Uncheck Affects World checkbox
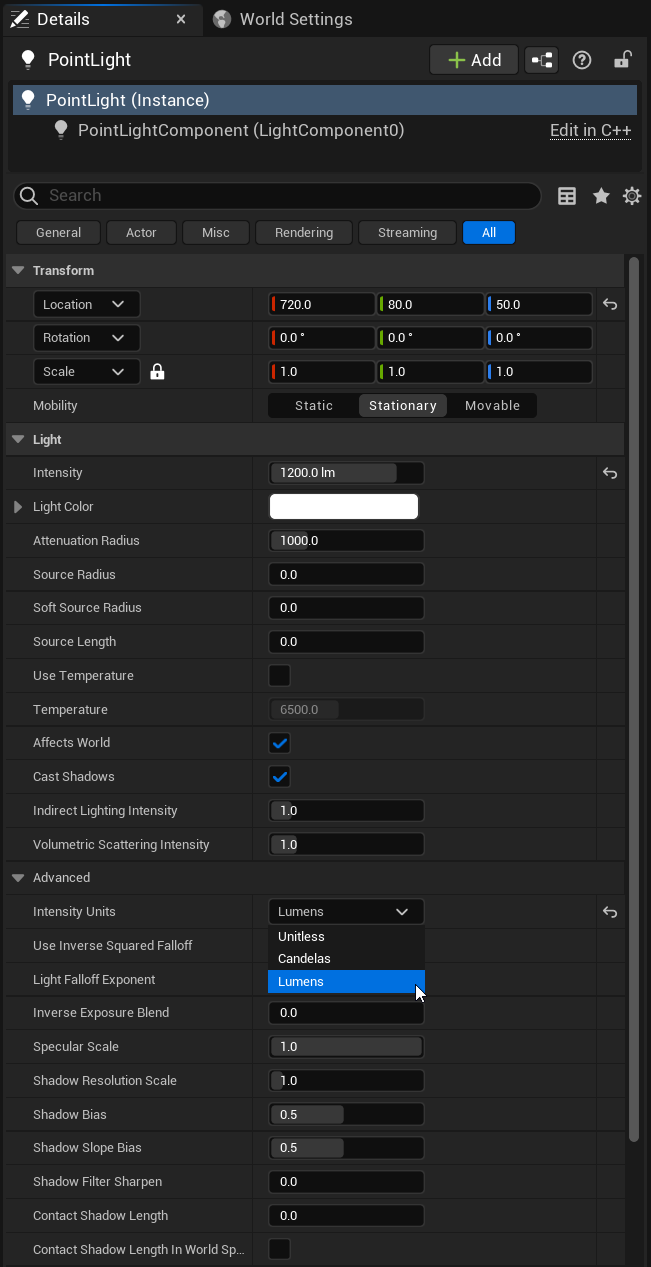This screenshot has width=651, height=1267. click(280, 743)
